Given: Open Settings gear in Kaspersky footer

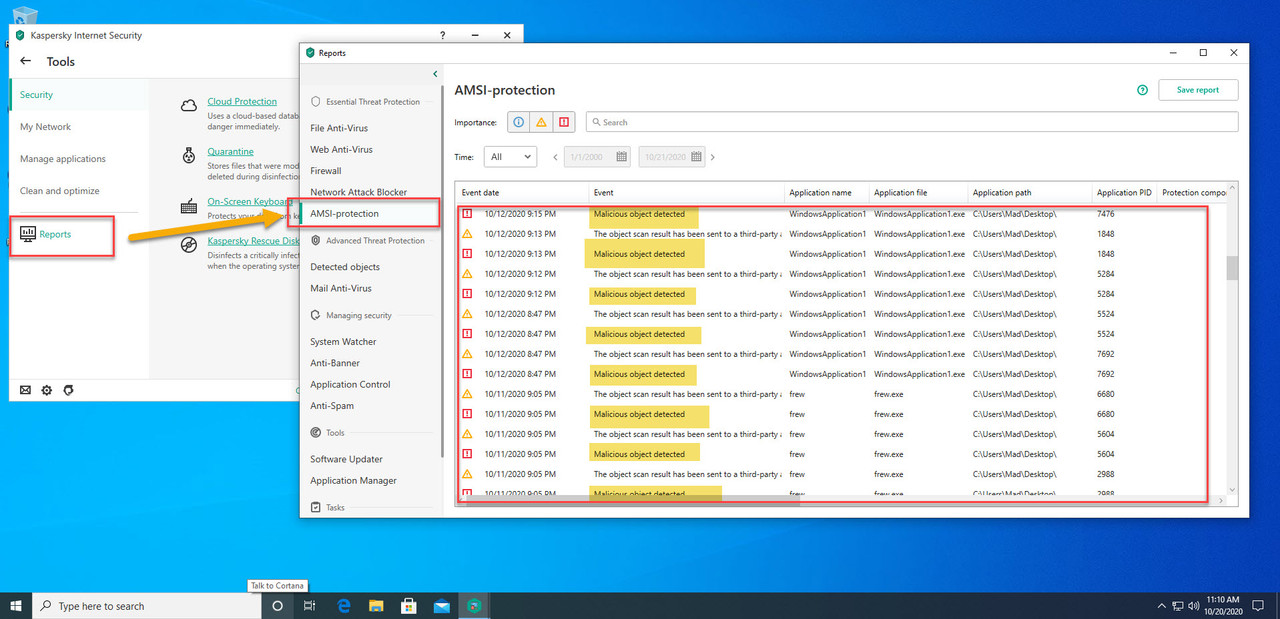Looking at the screenshot, I should pyautogui.click(x=47, y=390).
